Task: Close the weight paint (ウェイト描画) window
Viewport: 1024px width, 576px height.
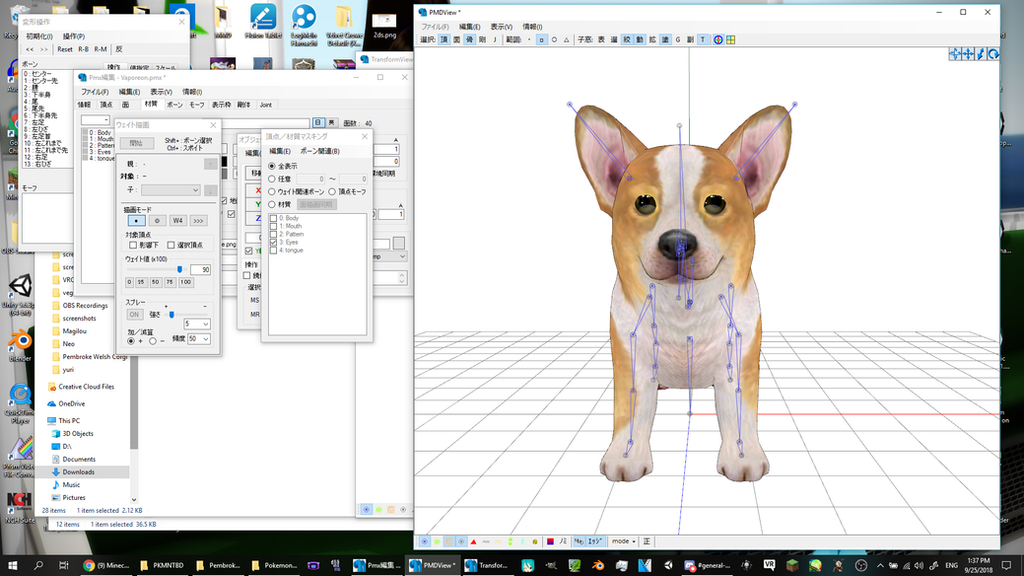Action: 213,125
